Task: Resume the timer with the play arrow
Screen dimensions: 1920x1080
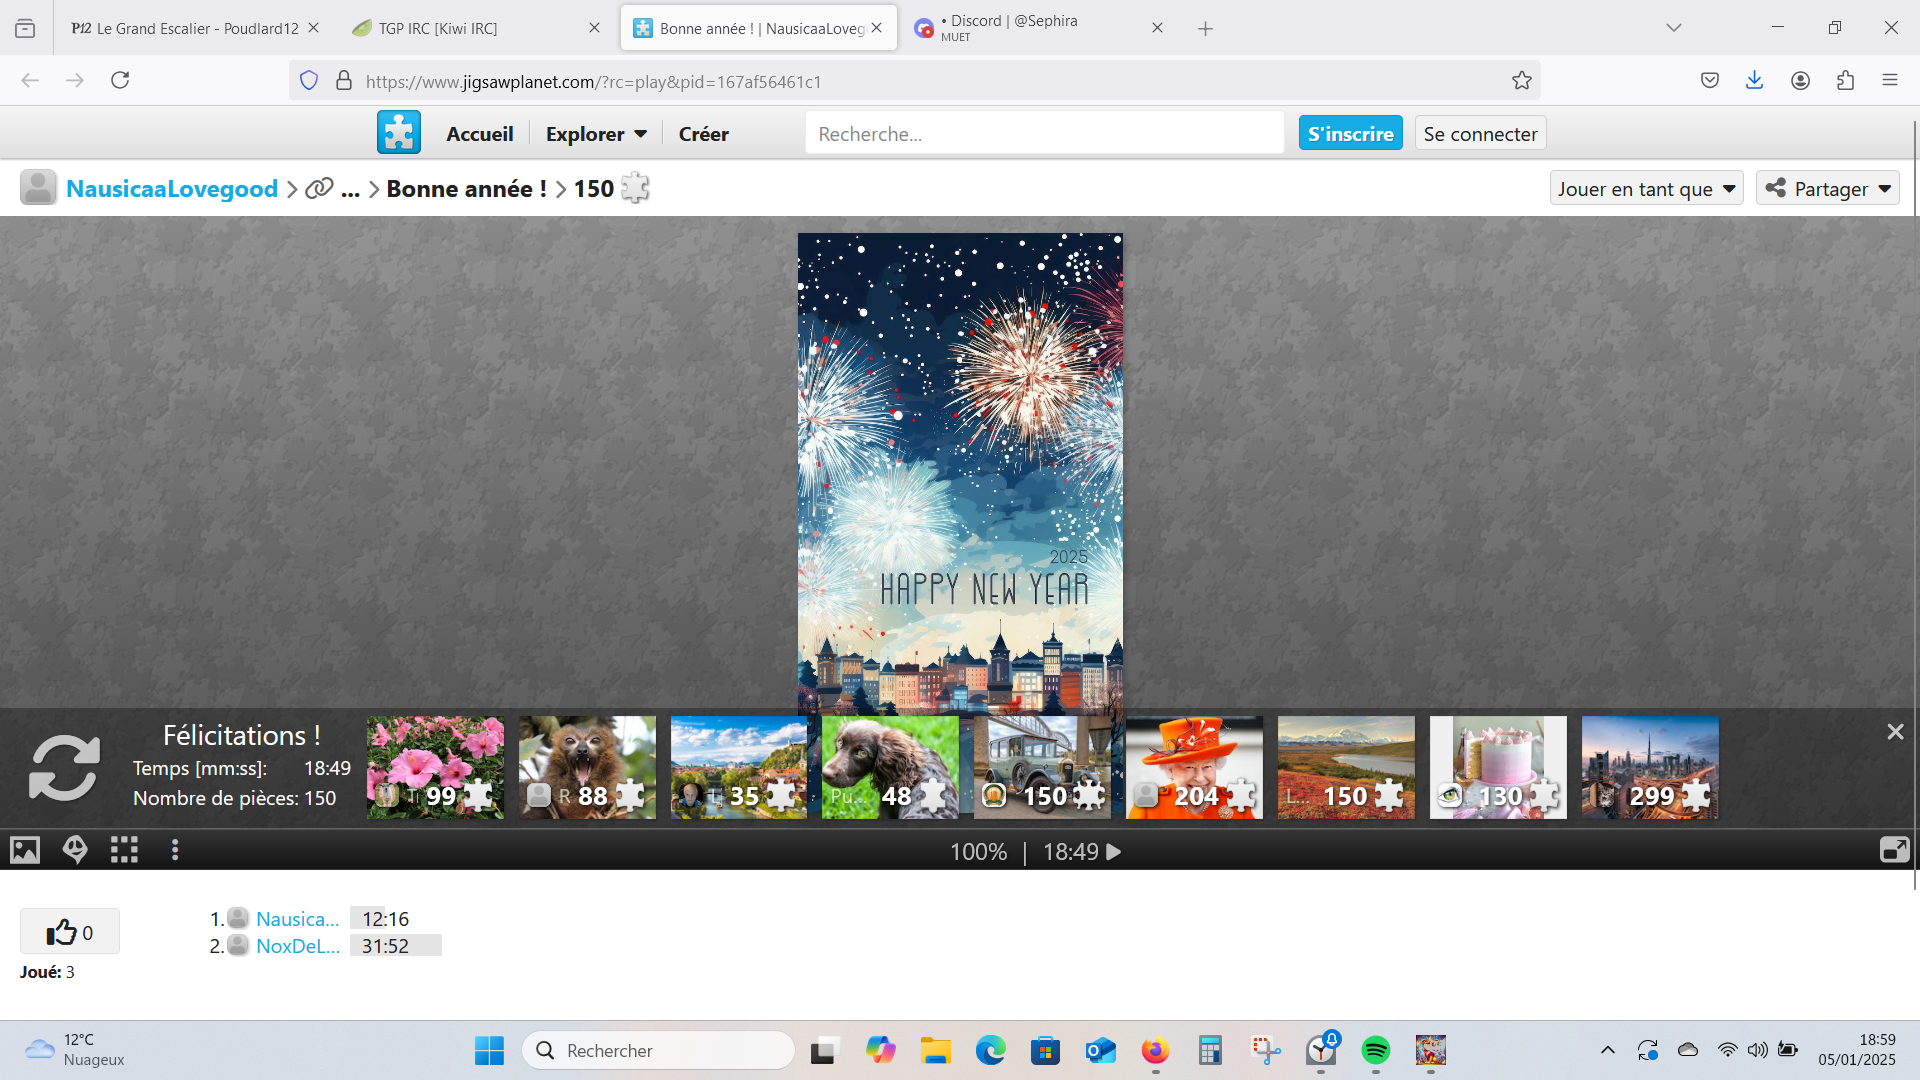Action: (1114, 852)
